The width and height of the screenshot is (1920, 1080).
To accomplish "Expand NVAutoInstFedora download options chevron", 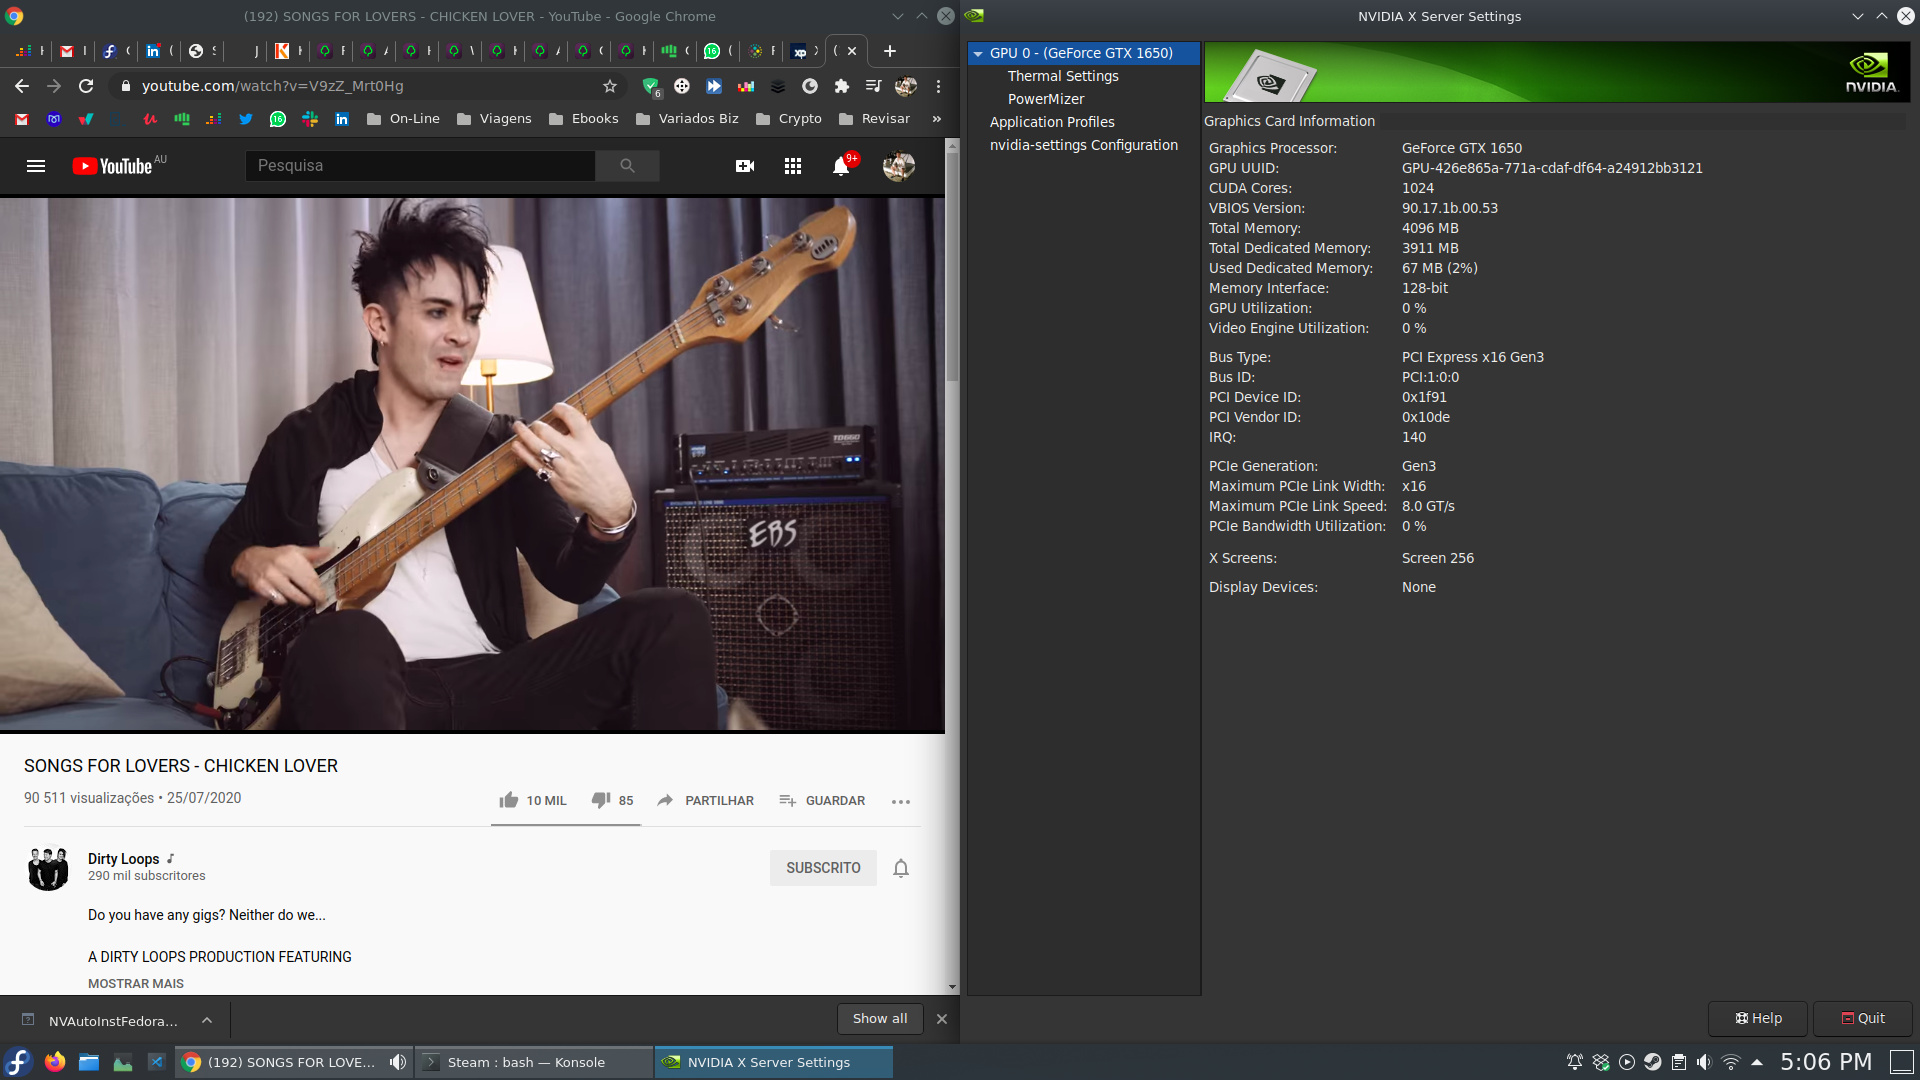I will (x=207, y=1020).
